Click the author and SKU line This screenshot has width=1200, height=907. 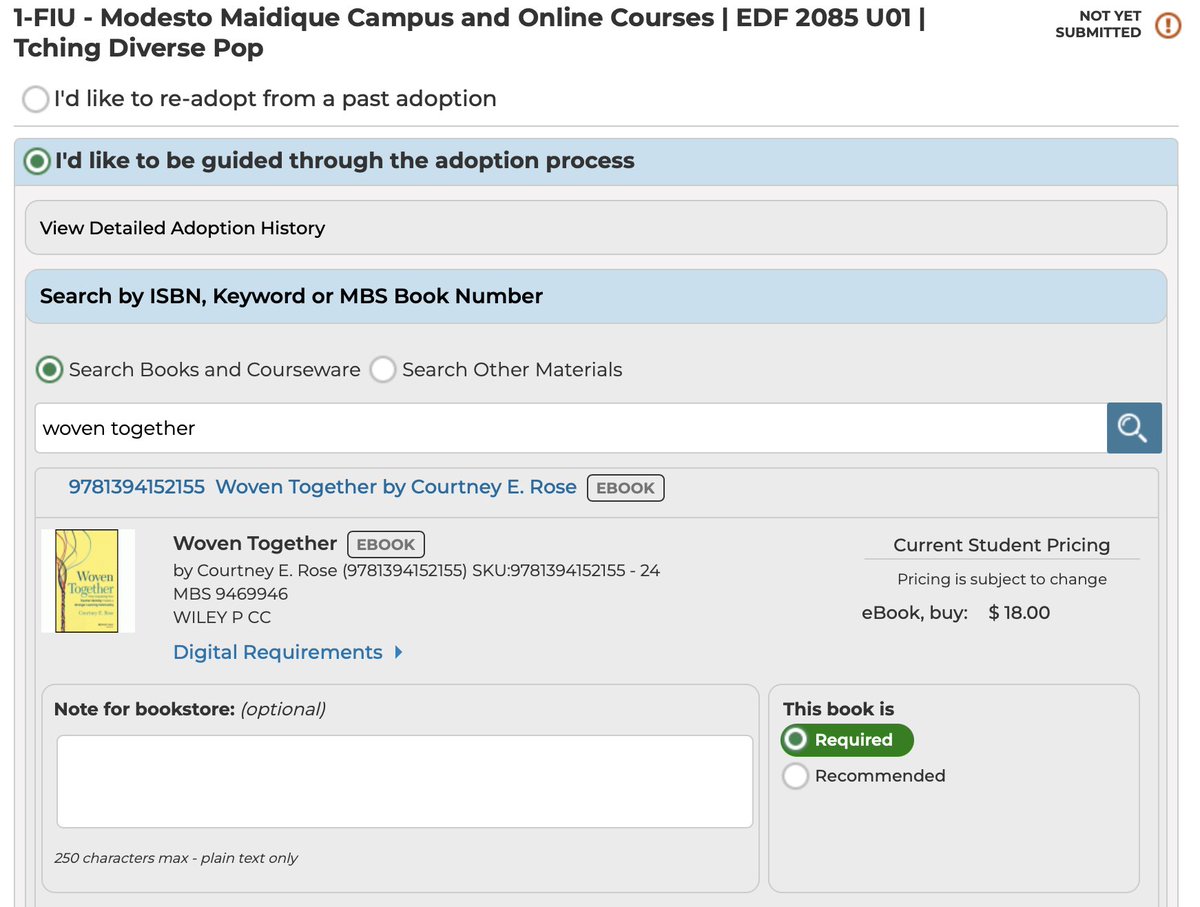click(416, 571)
